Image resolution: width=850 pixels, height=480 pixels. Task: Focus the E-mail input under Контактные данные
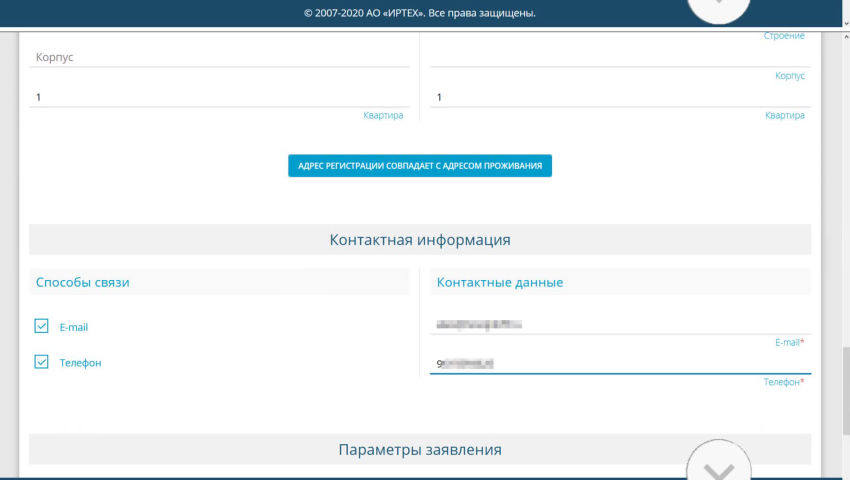coord(620,324)
